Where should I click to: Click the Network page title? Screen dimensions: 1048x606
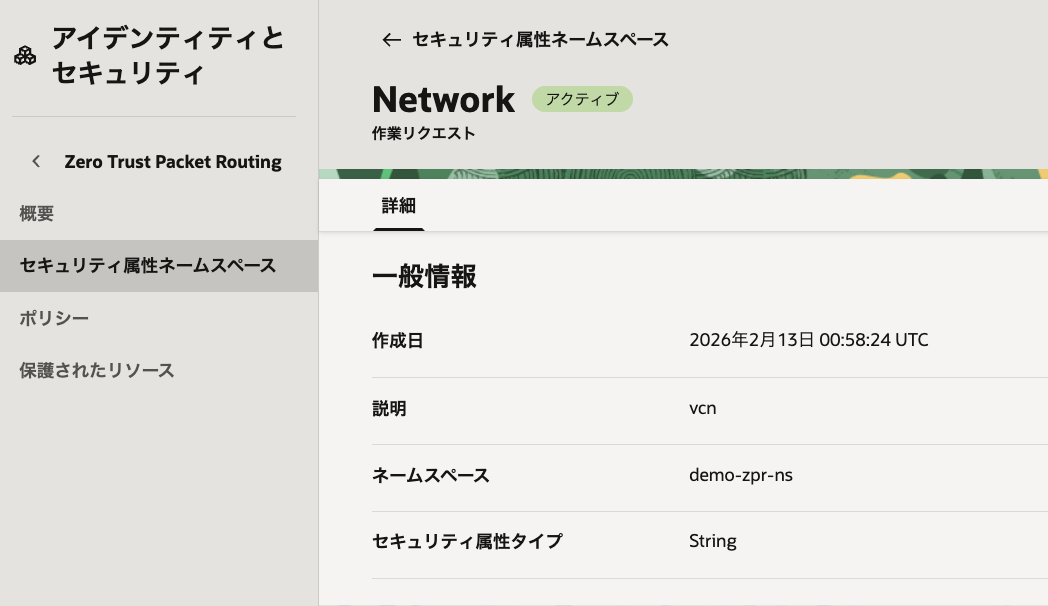point(443,99)
